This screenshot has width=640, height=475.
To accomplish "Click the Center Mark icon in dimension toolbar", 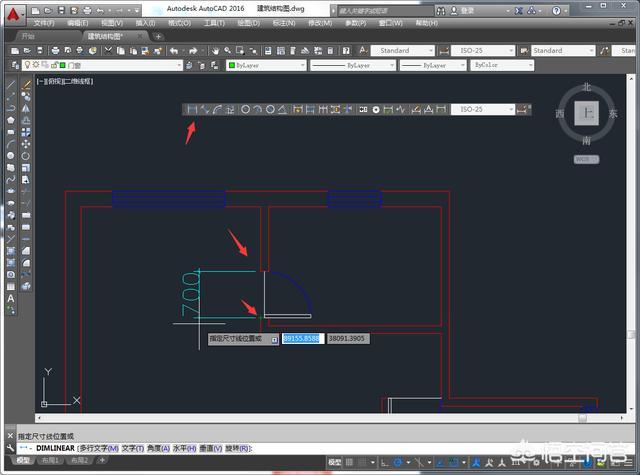I will (x=376, y=109).
